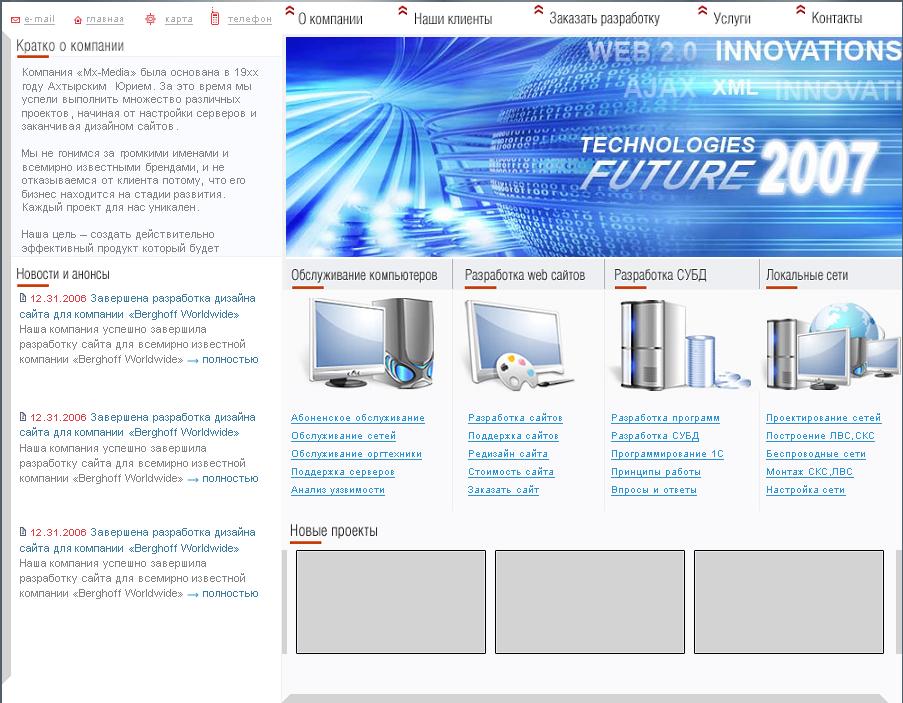Click the Беспроводные сети link
903x703 pixels.
pos(815,454)
